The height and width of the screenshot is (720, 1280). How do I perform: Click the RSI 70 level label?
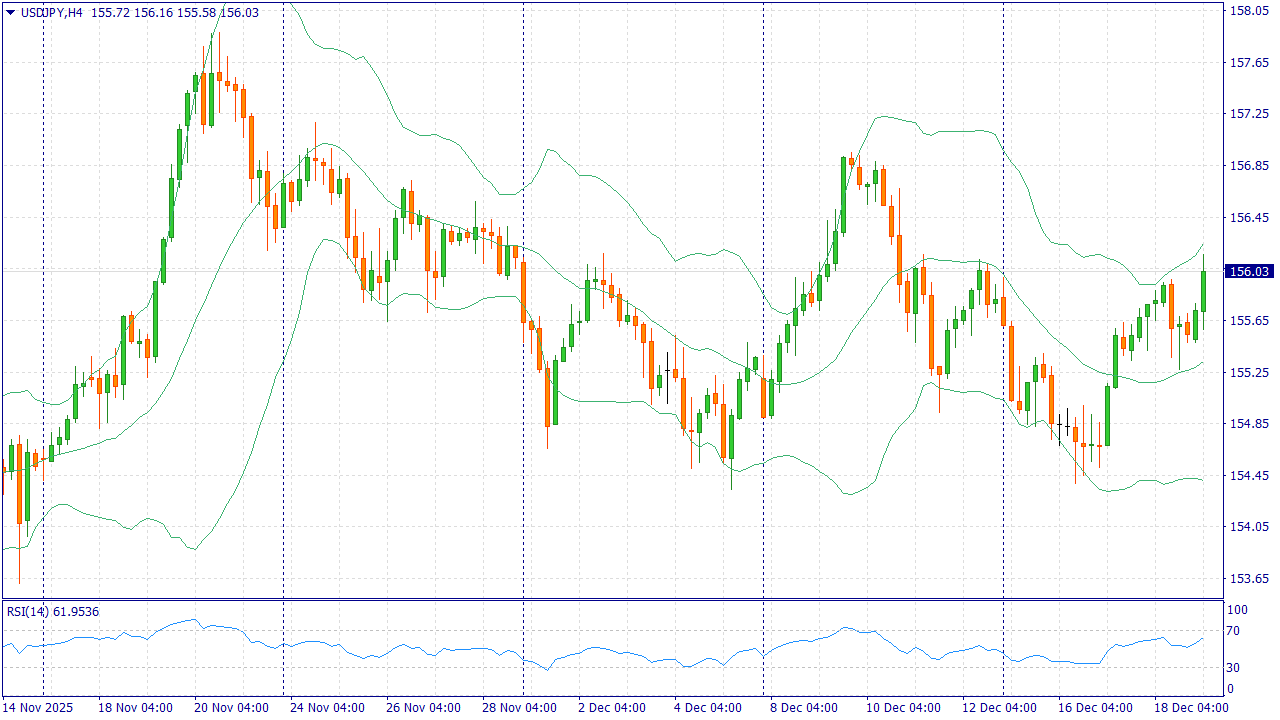1234,631
